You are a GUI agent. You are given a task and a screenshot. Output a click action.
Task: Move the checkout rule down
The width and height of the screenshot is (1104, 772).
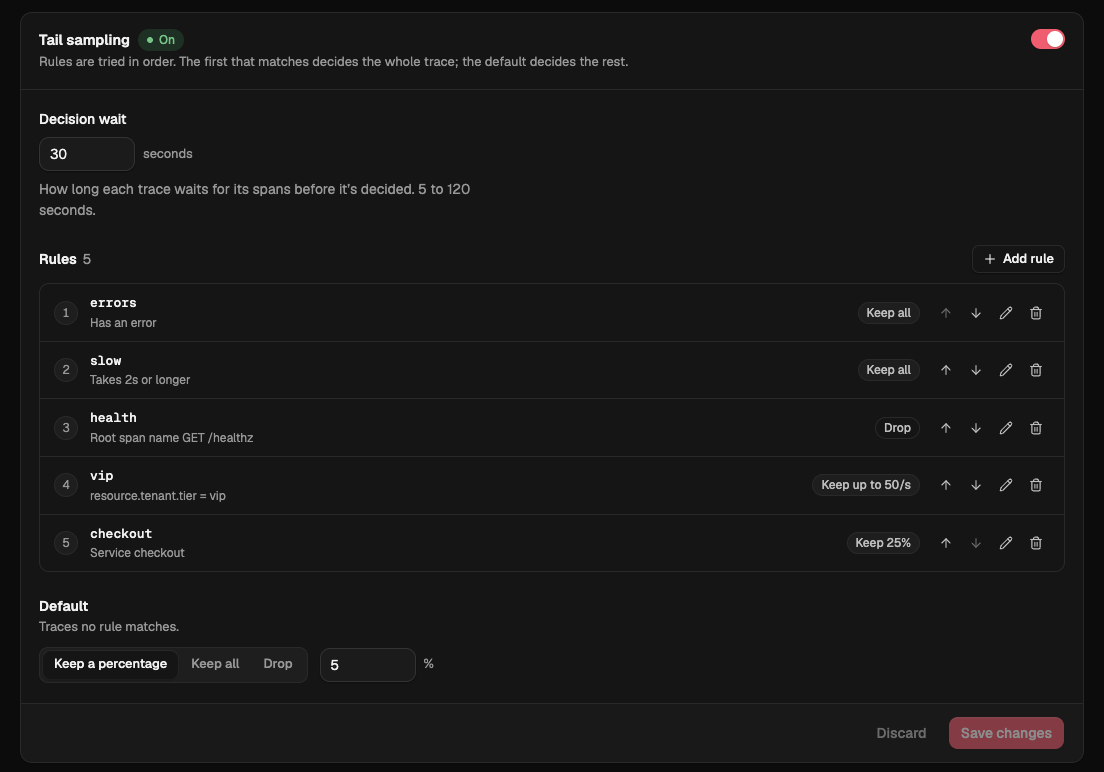976,542
